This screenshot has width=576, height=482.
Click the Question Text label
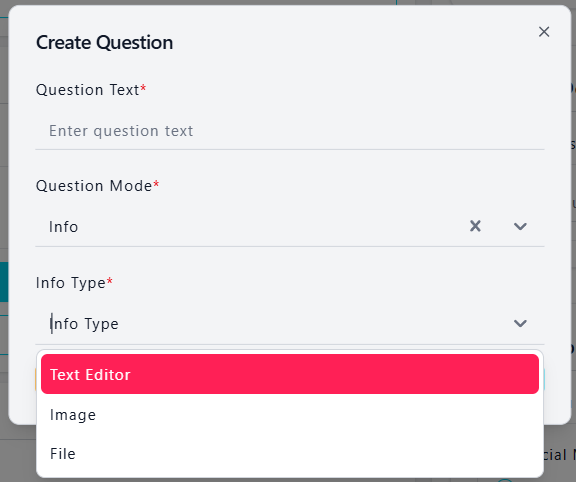point(87,90)
